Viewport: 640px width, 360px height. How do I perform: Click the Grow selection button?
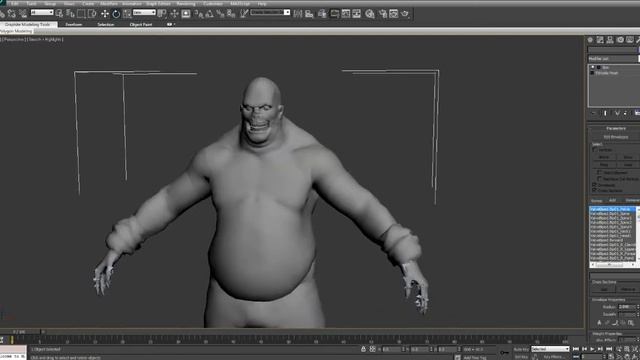[628, 157]
